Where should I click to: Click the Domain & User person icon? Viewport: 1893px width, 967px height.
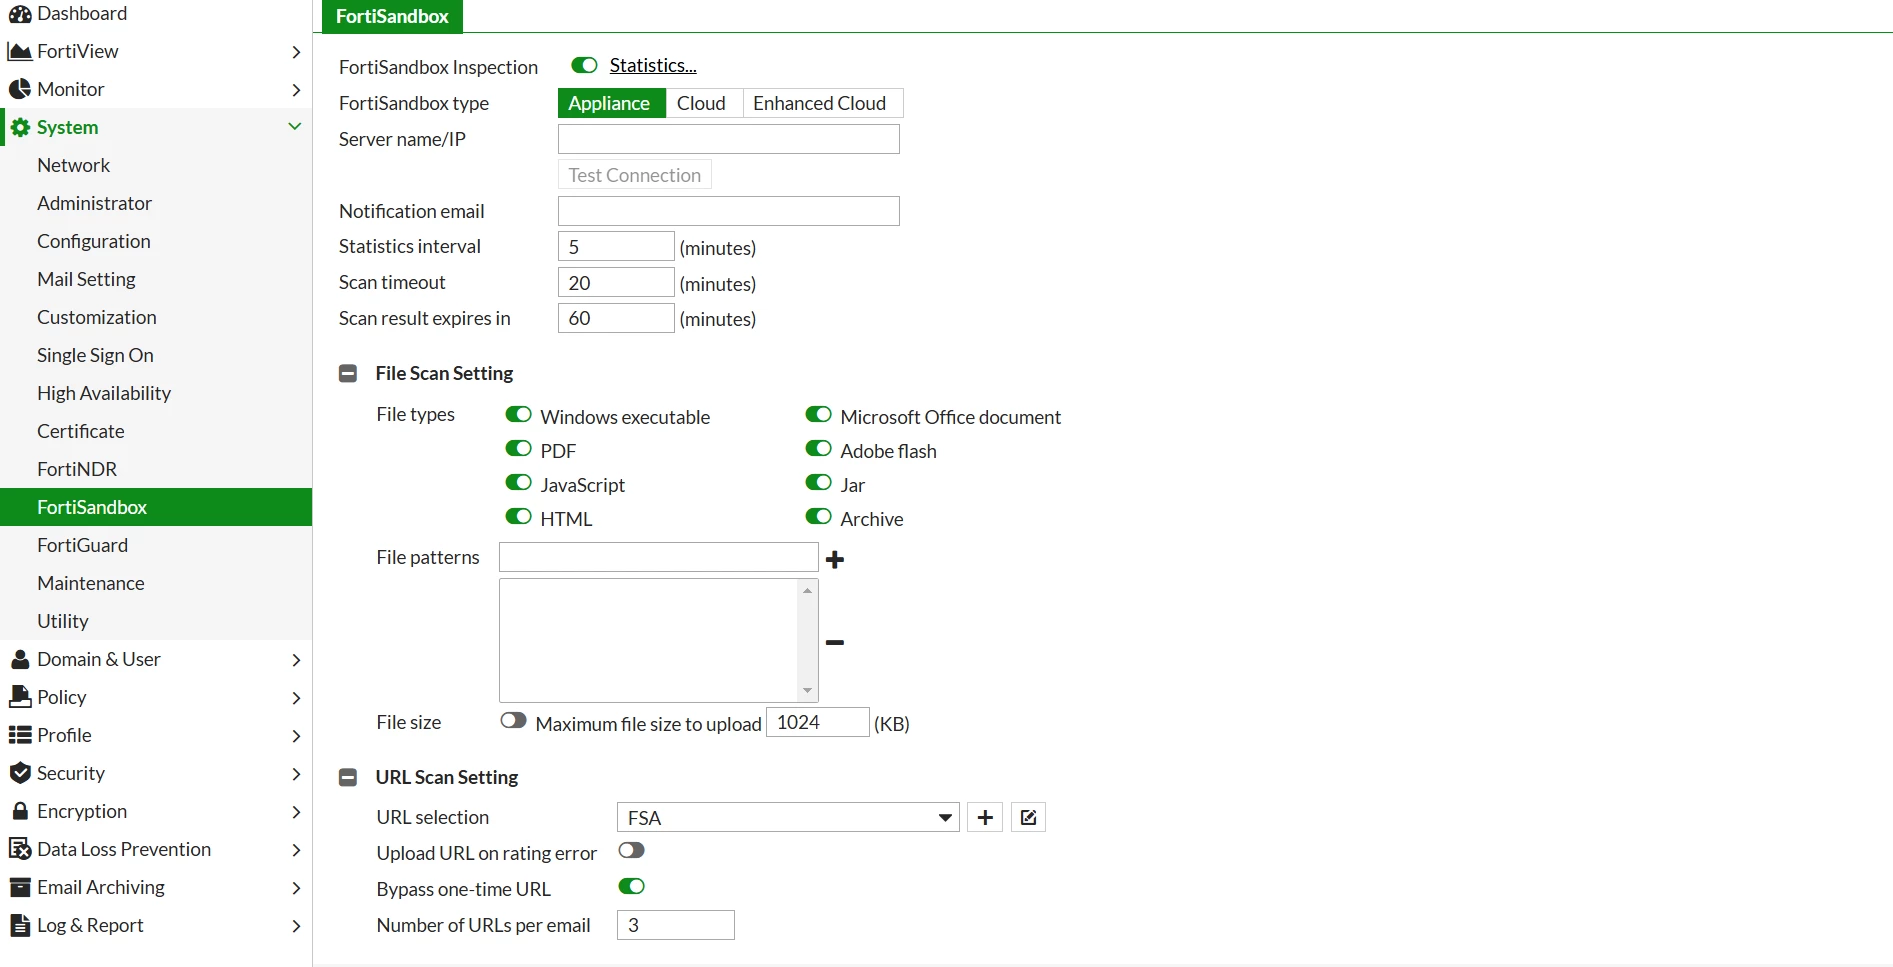(x=20, y=659)
